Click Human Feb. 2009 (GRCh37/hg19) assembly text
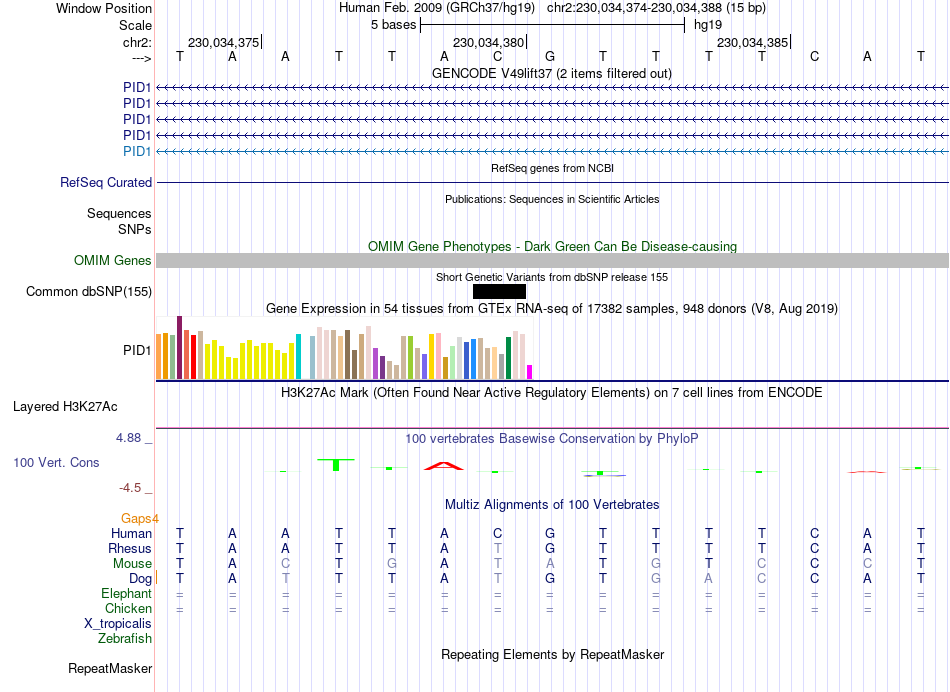This screenshot has height=692, width=950. tap(437, 8)
